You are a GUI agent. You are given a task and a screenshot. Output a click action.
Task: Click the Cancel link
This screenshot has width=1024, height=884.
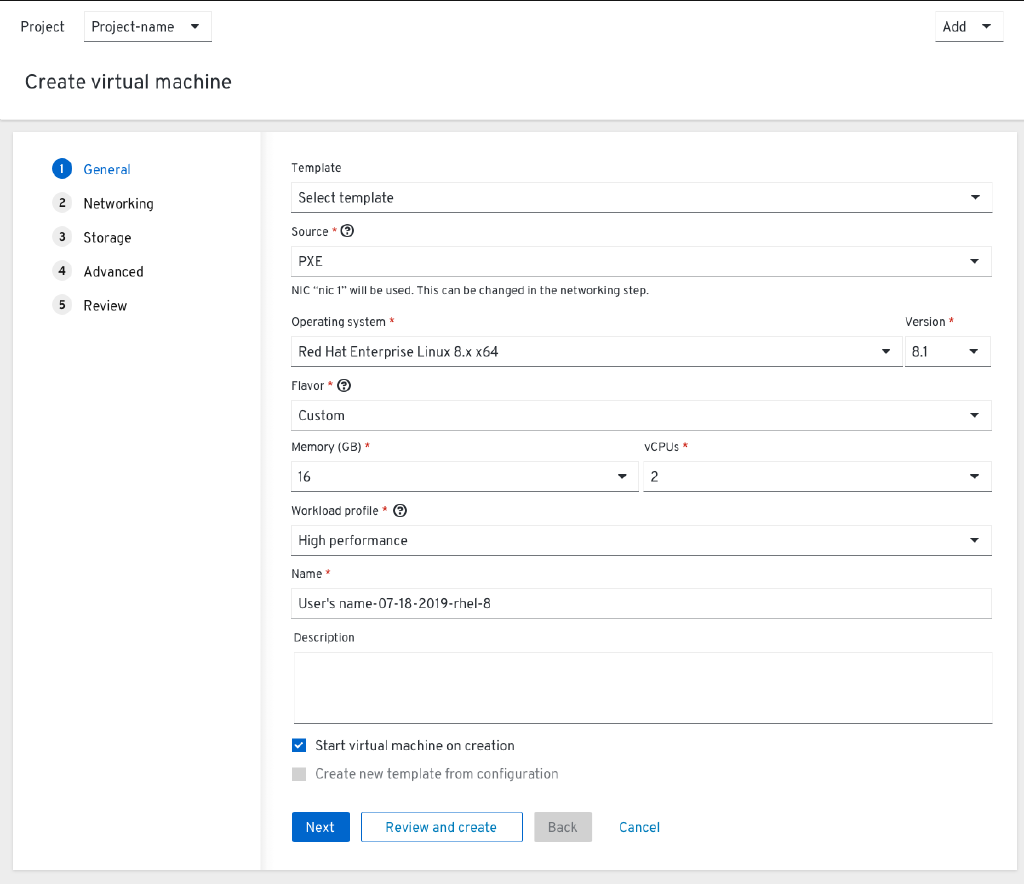(x=639, y=826)
